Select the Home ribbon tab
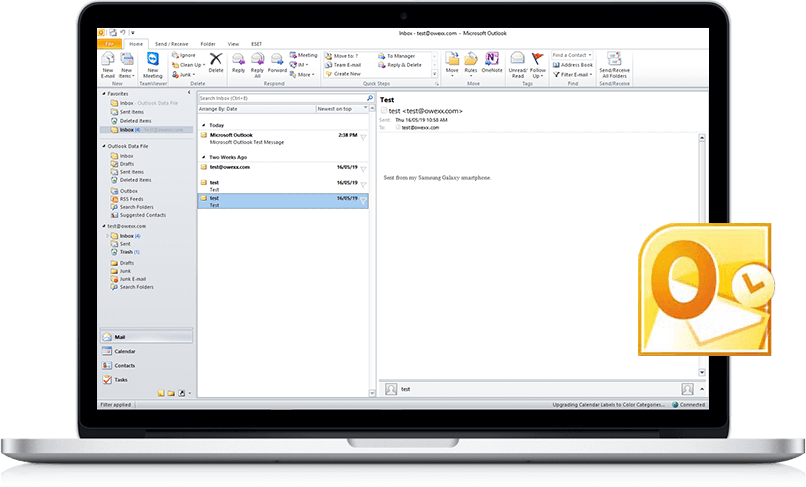 [136, 44]
